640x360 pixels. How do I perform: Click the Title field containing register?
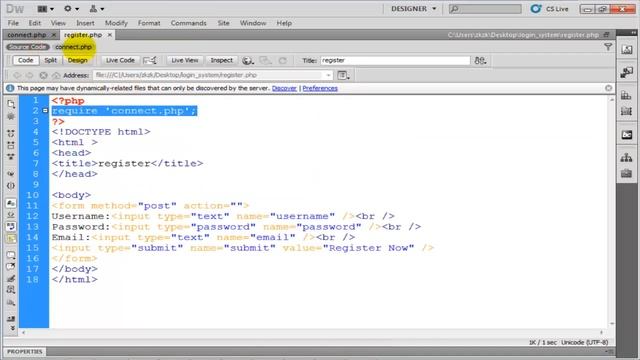coord(395,60)
